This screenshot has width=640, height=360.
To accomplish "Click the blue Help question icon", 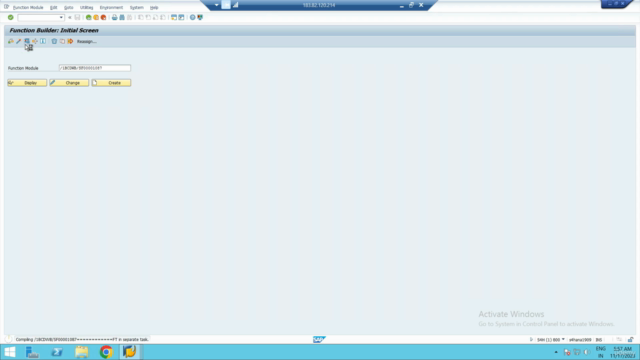I will click(193, 18).
